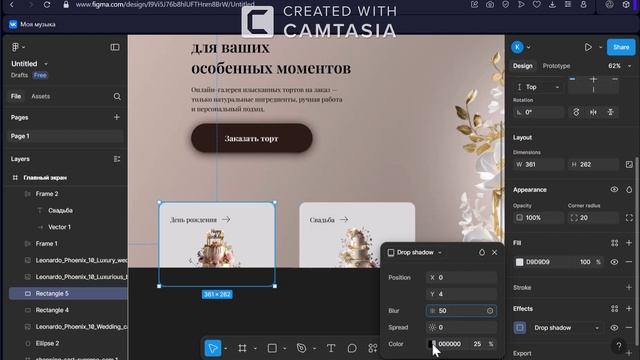The width and height of the screenshot is (640, 360).
Task: Switch to the Design tab
Action: pos(523,66)
